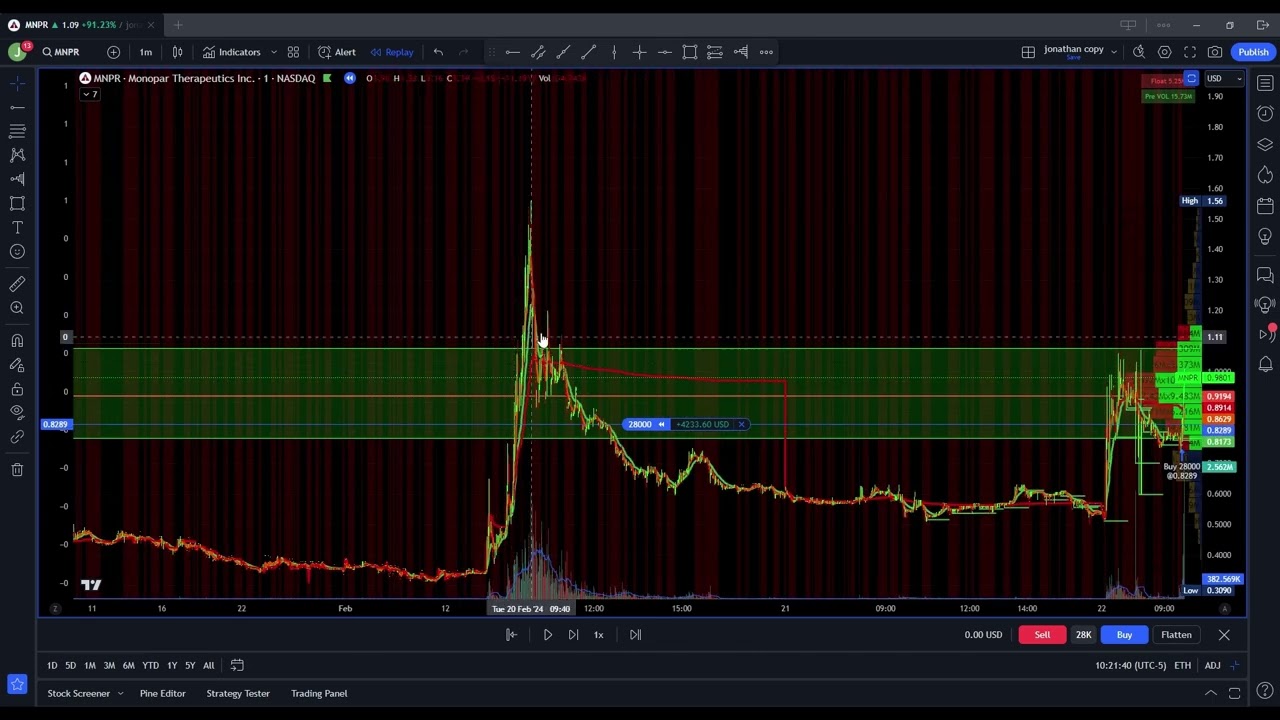
Task: Select the YTD date range
Action: [150, 665]
